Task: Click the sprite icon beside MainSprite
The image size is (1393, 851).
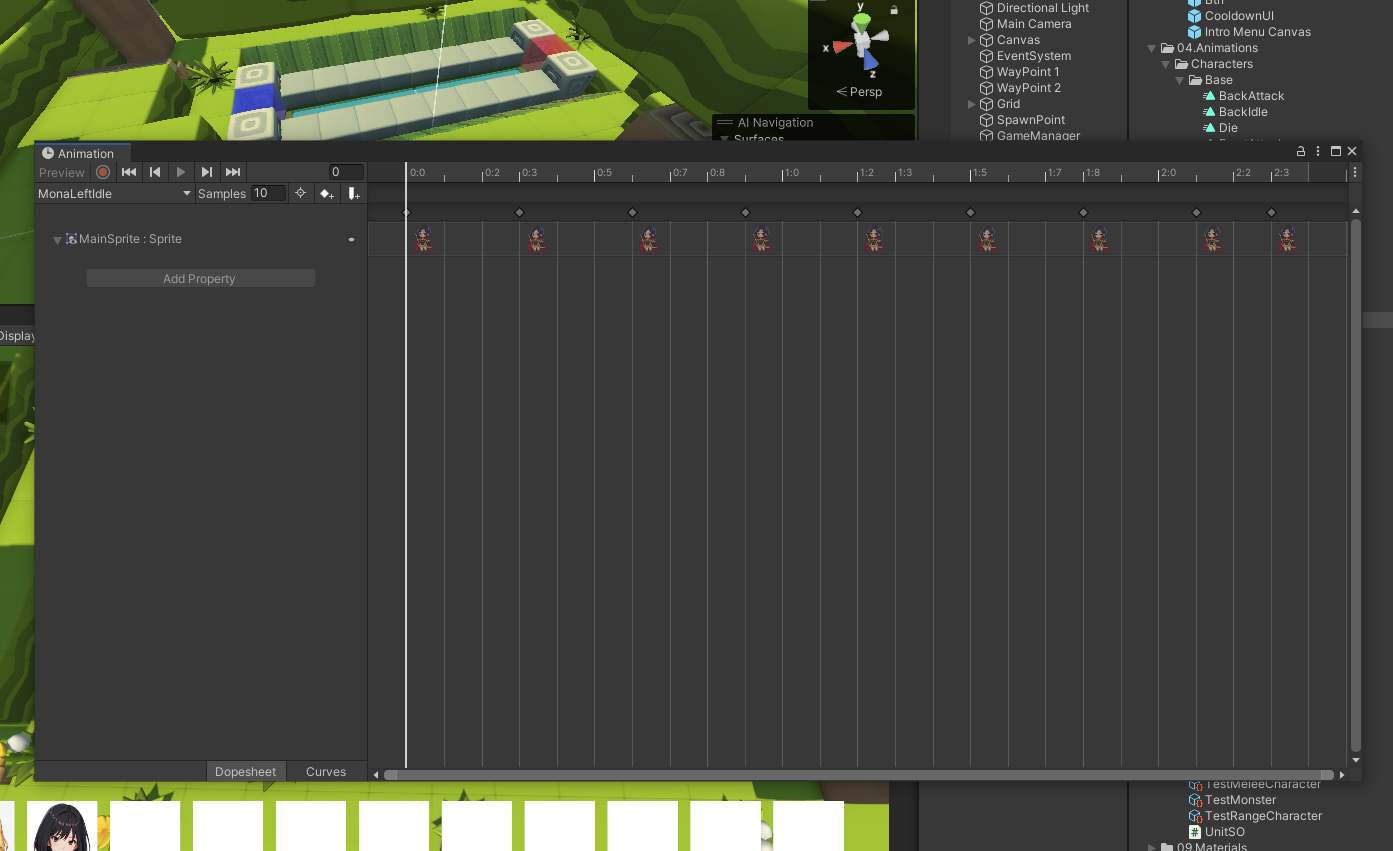Action: click(x=71, y=239)
